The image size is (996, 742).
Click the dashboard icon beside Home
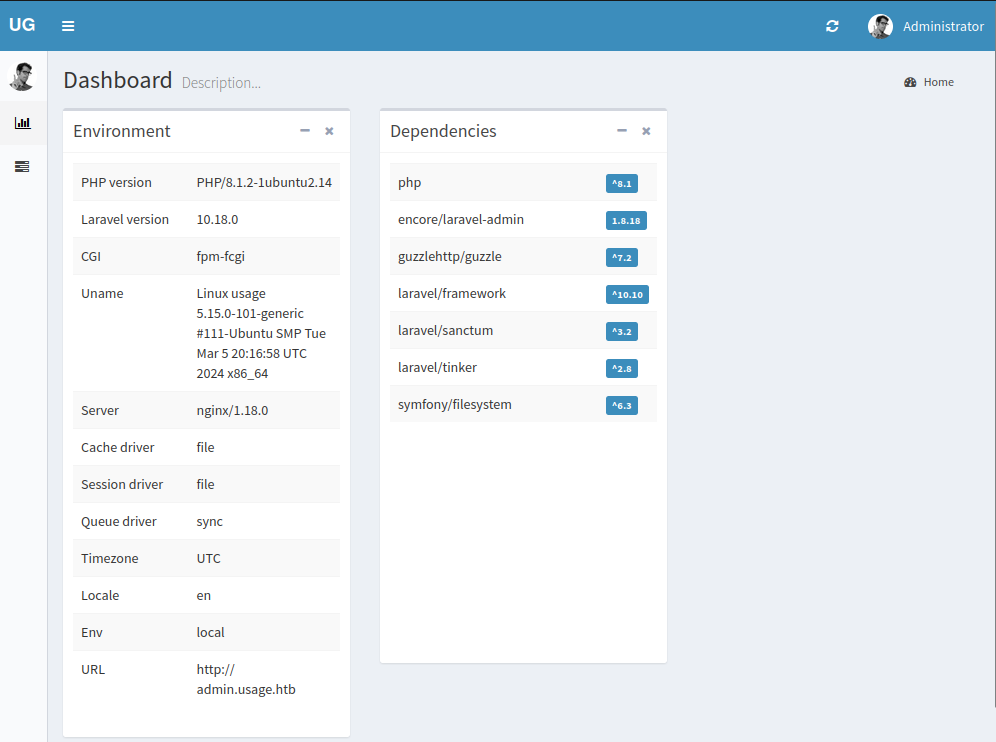[910, 82]
